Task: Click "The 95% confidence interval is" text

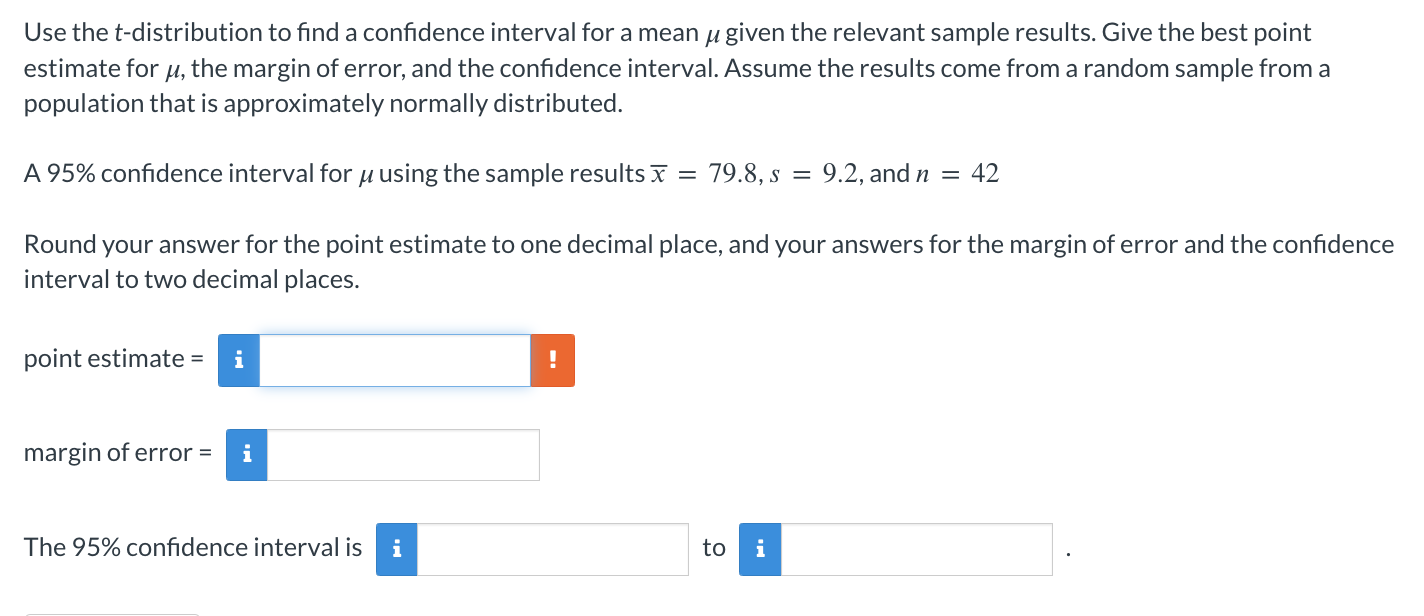Action: (193, 547)
